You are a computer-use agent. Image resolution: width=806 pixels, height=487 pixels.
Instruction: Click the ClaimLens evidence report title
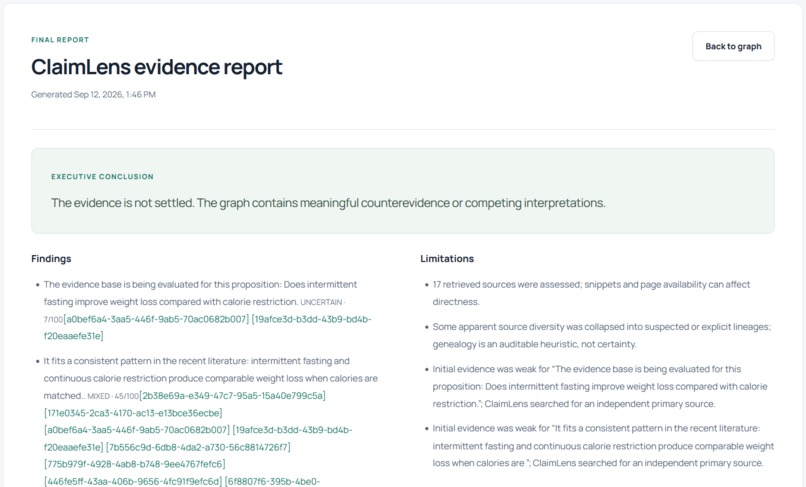click(157, 67)
